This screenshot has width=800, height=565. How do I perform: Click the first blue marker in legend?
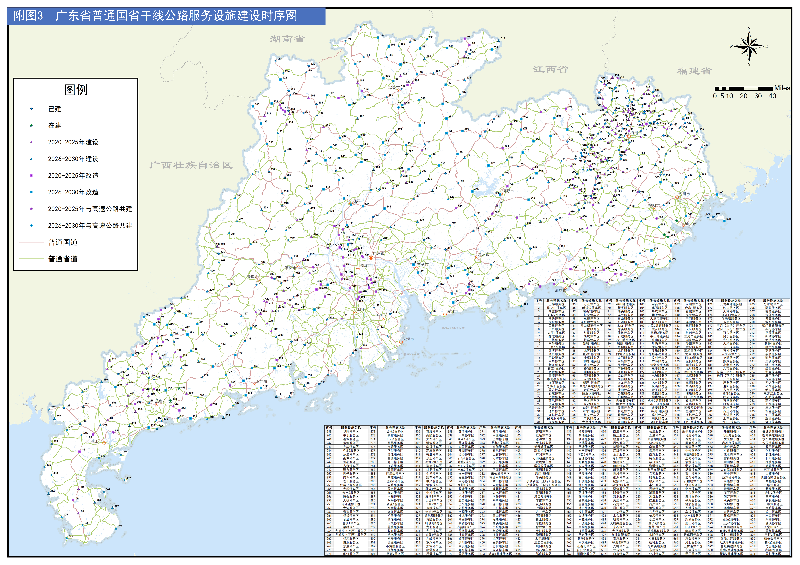(x=31, y=108)
